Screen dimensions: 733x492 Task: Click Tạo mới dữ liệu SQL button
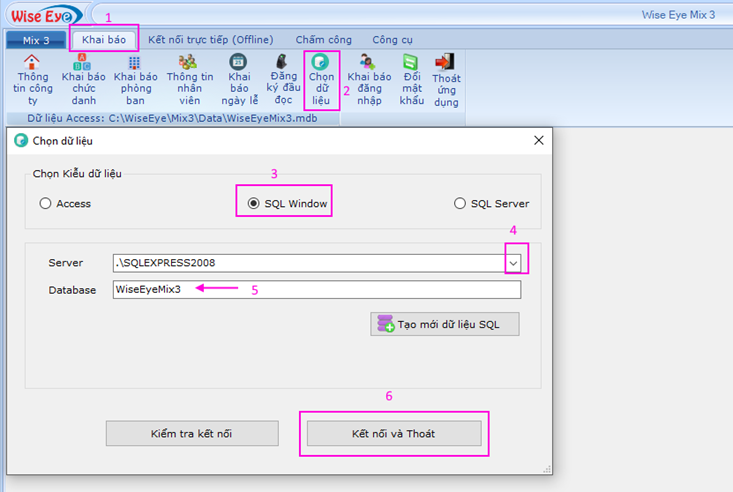(445, 324)
